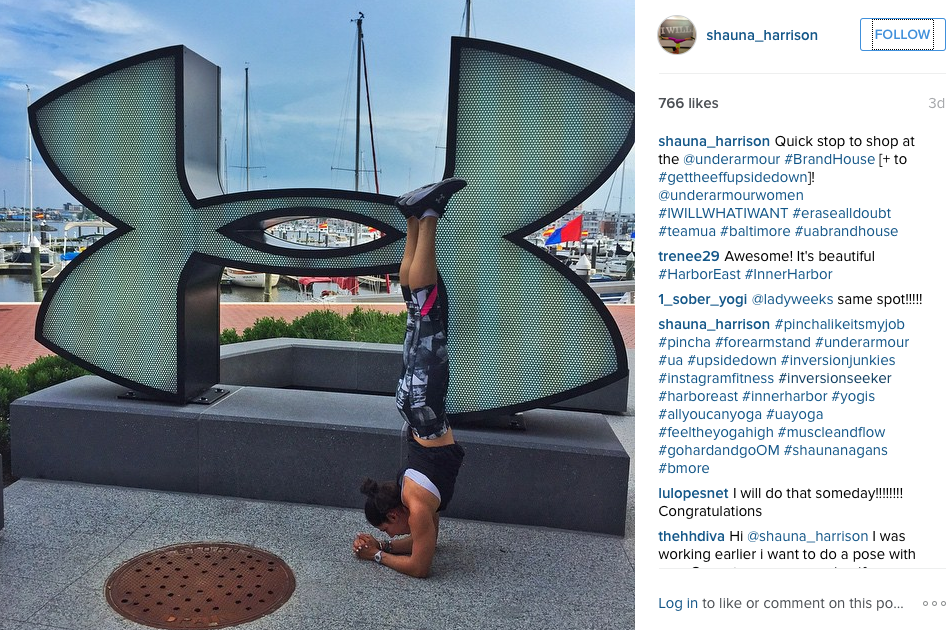Click the Log in link

(678, 603)
